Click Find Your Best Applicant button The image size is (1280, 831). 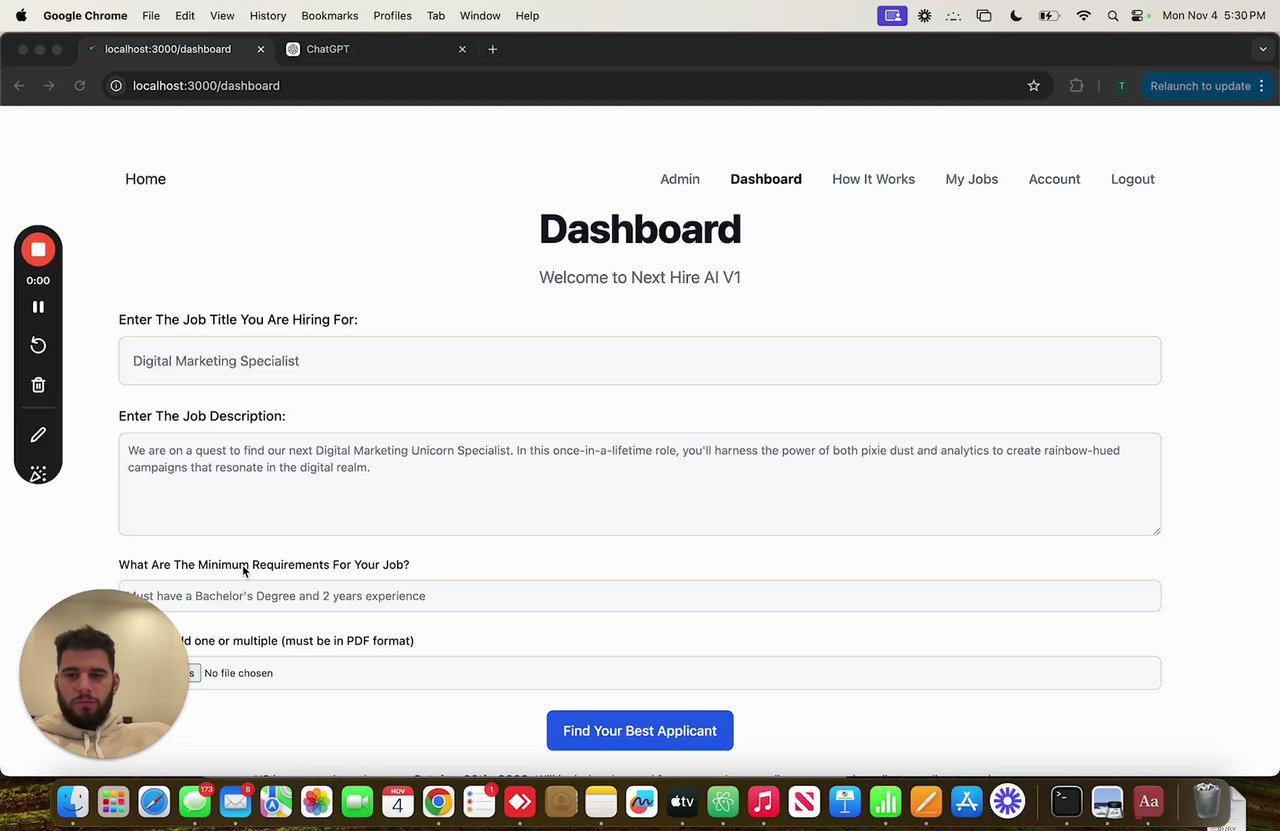(x=640, y=731)
